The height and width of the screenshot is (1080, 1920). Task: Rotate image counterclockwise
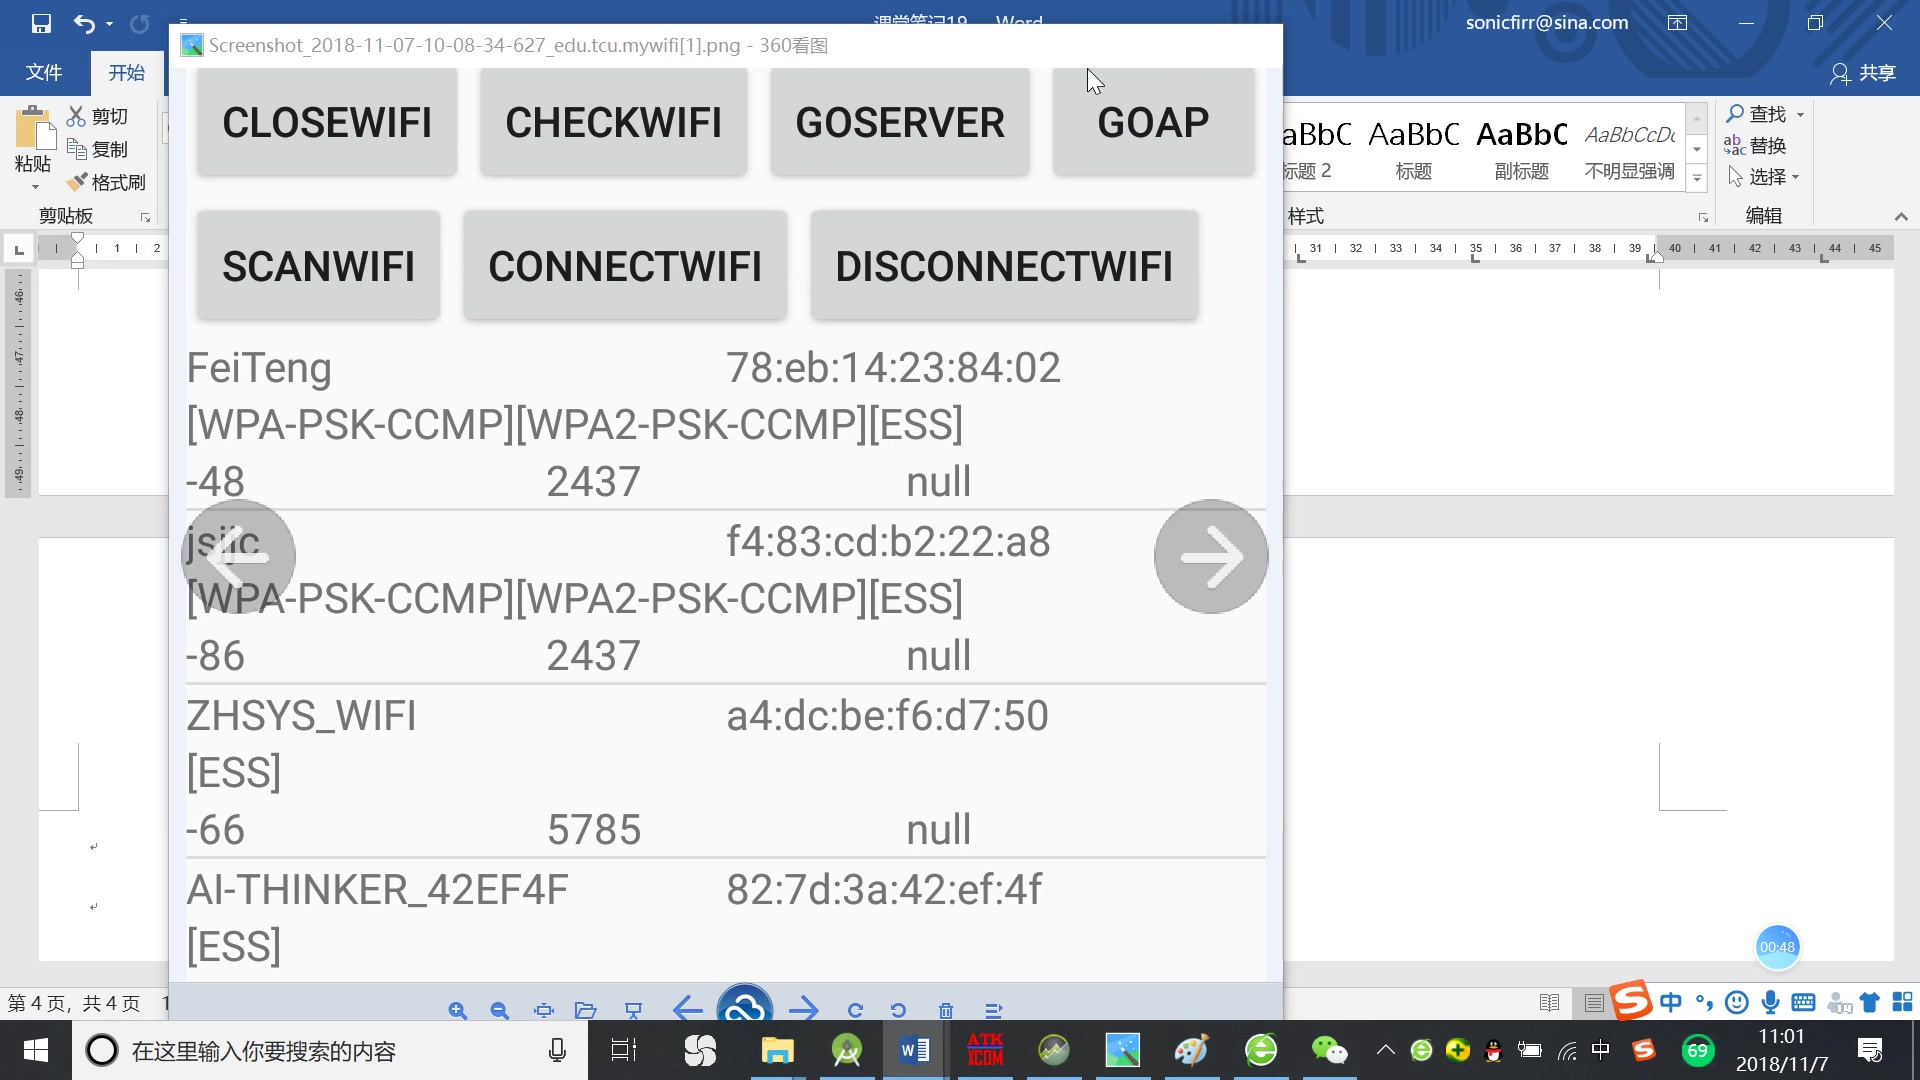pos(898,1010)
